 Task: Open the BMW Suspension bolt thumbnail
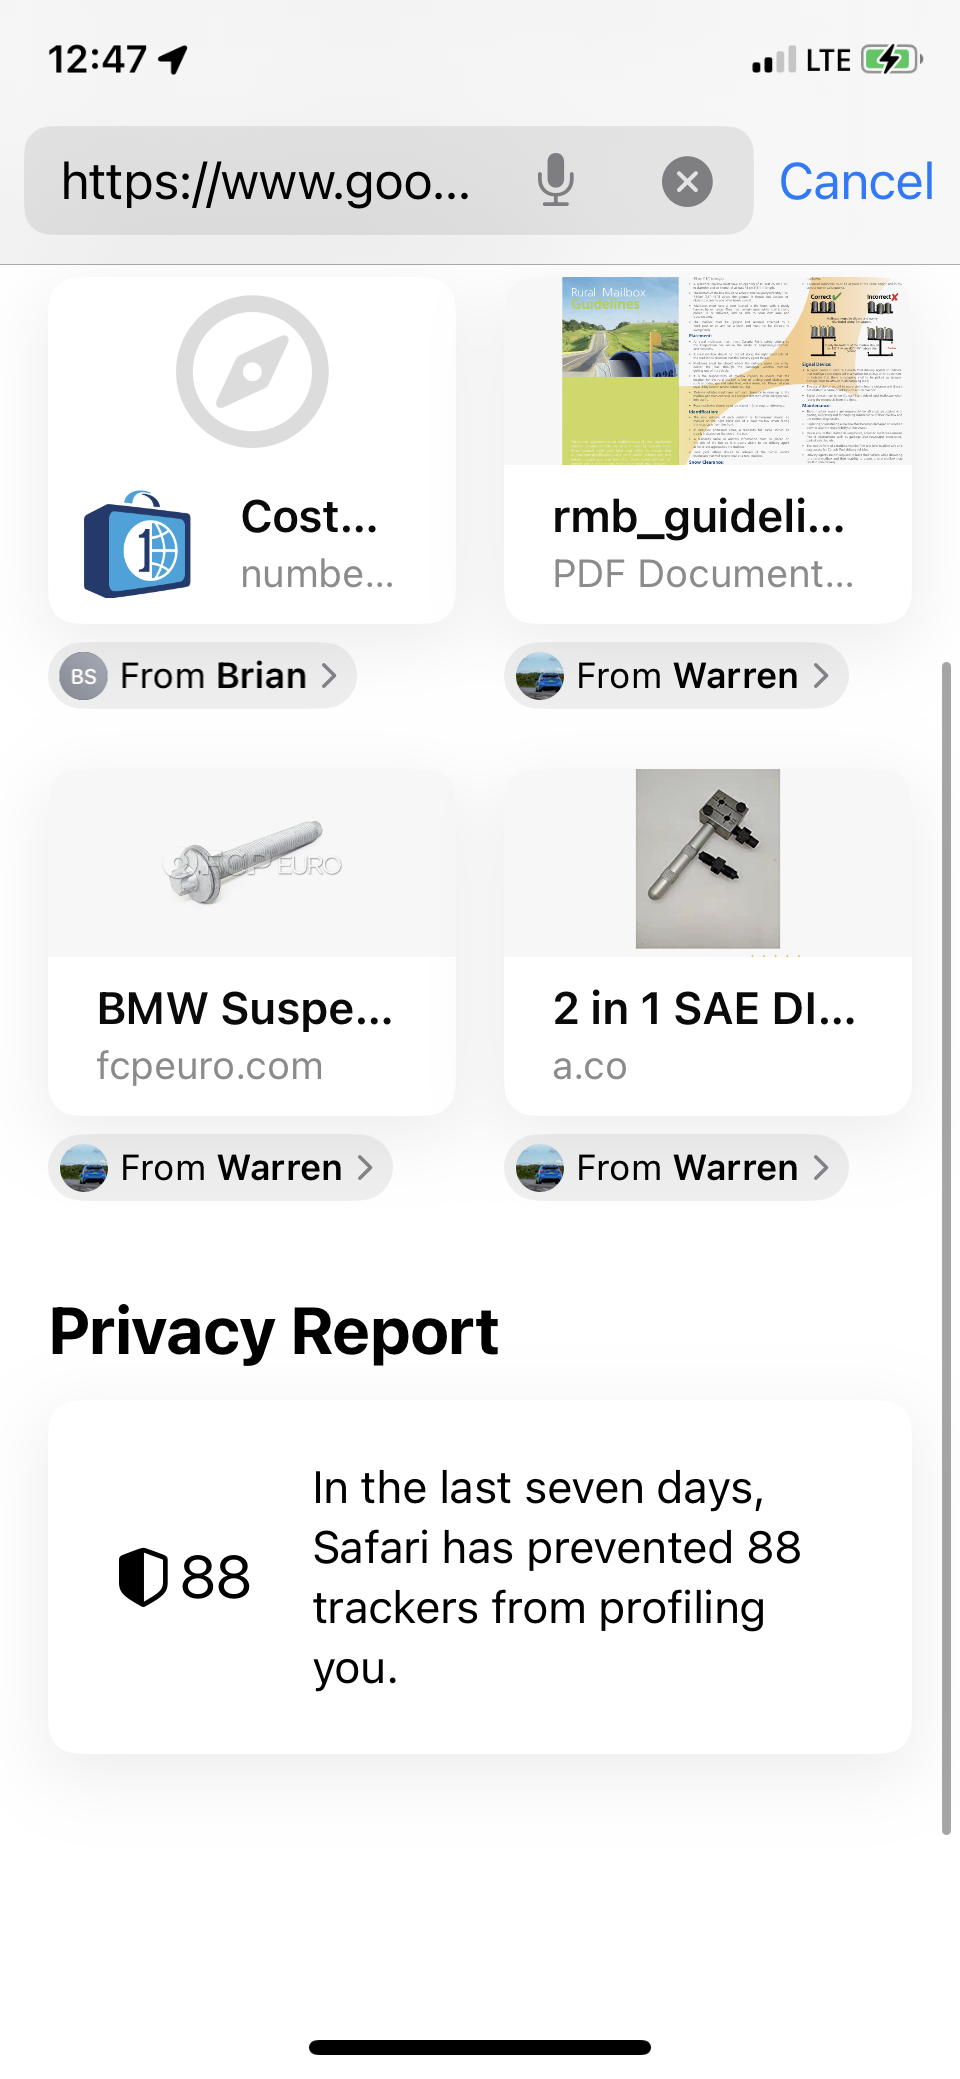252,863
